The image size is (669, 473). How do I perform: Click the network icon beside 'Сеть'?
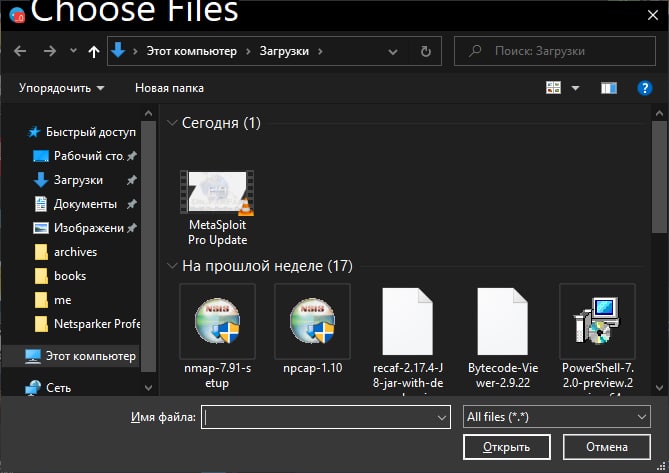[x=33, y=388]
